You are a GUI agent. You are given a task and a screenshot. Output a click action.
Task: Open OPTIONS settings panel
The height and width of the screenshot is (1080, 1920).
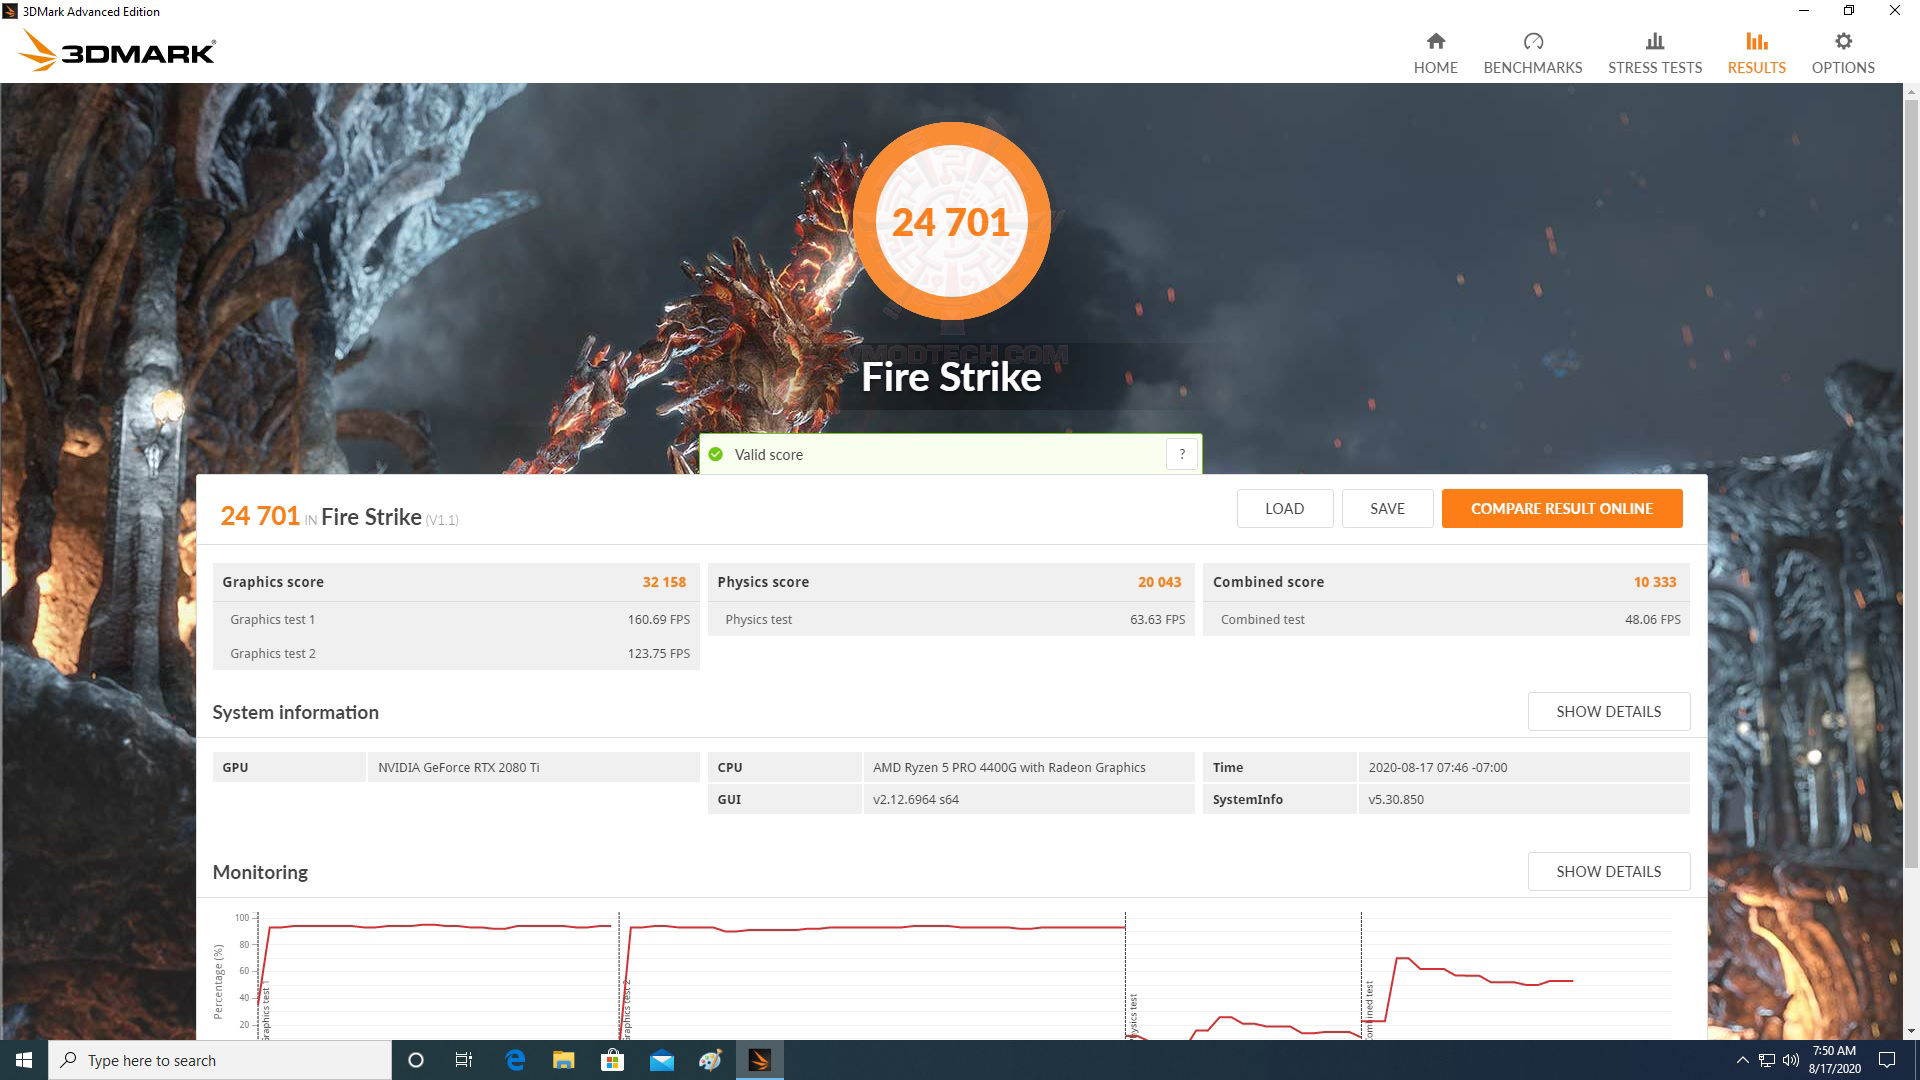point(1842,51)
